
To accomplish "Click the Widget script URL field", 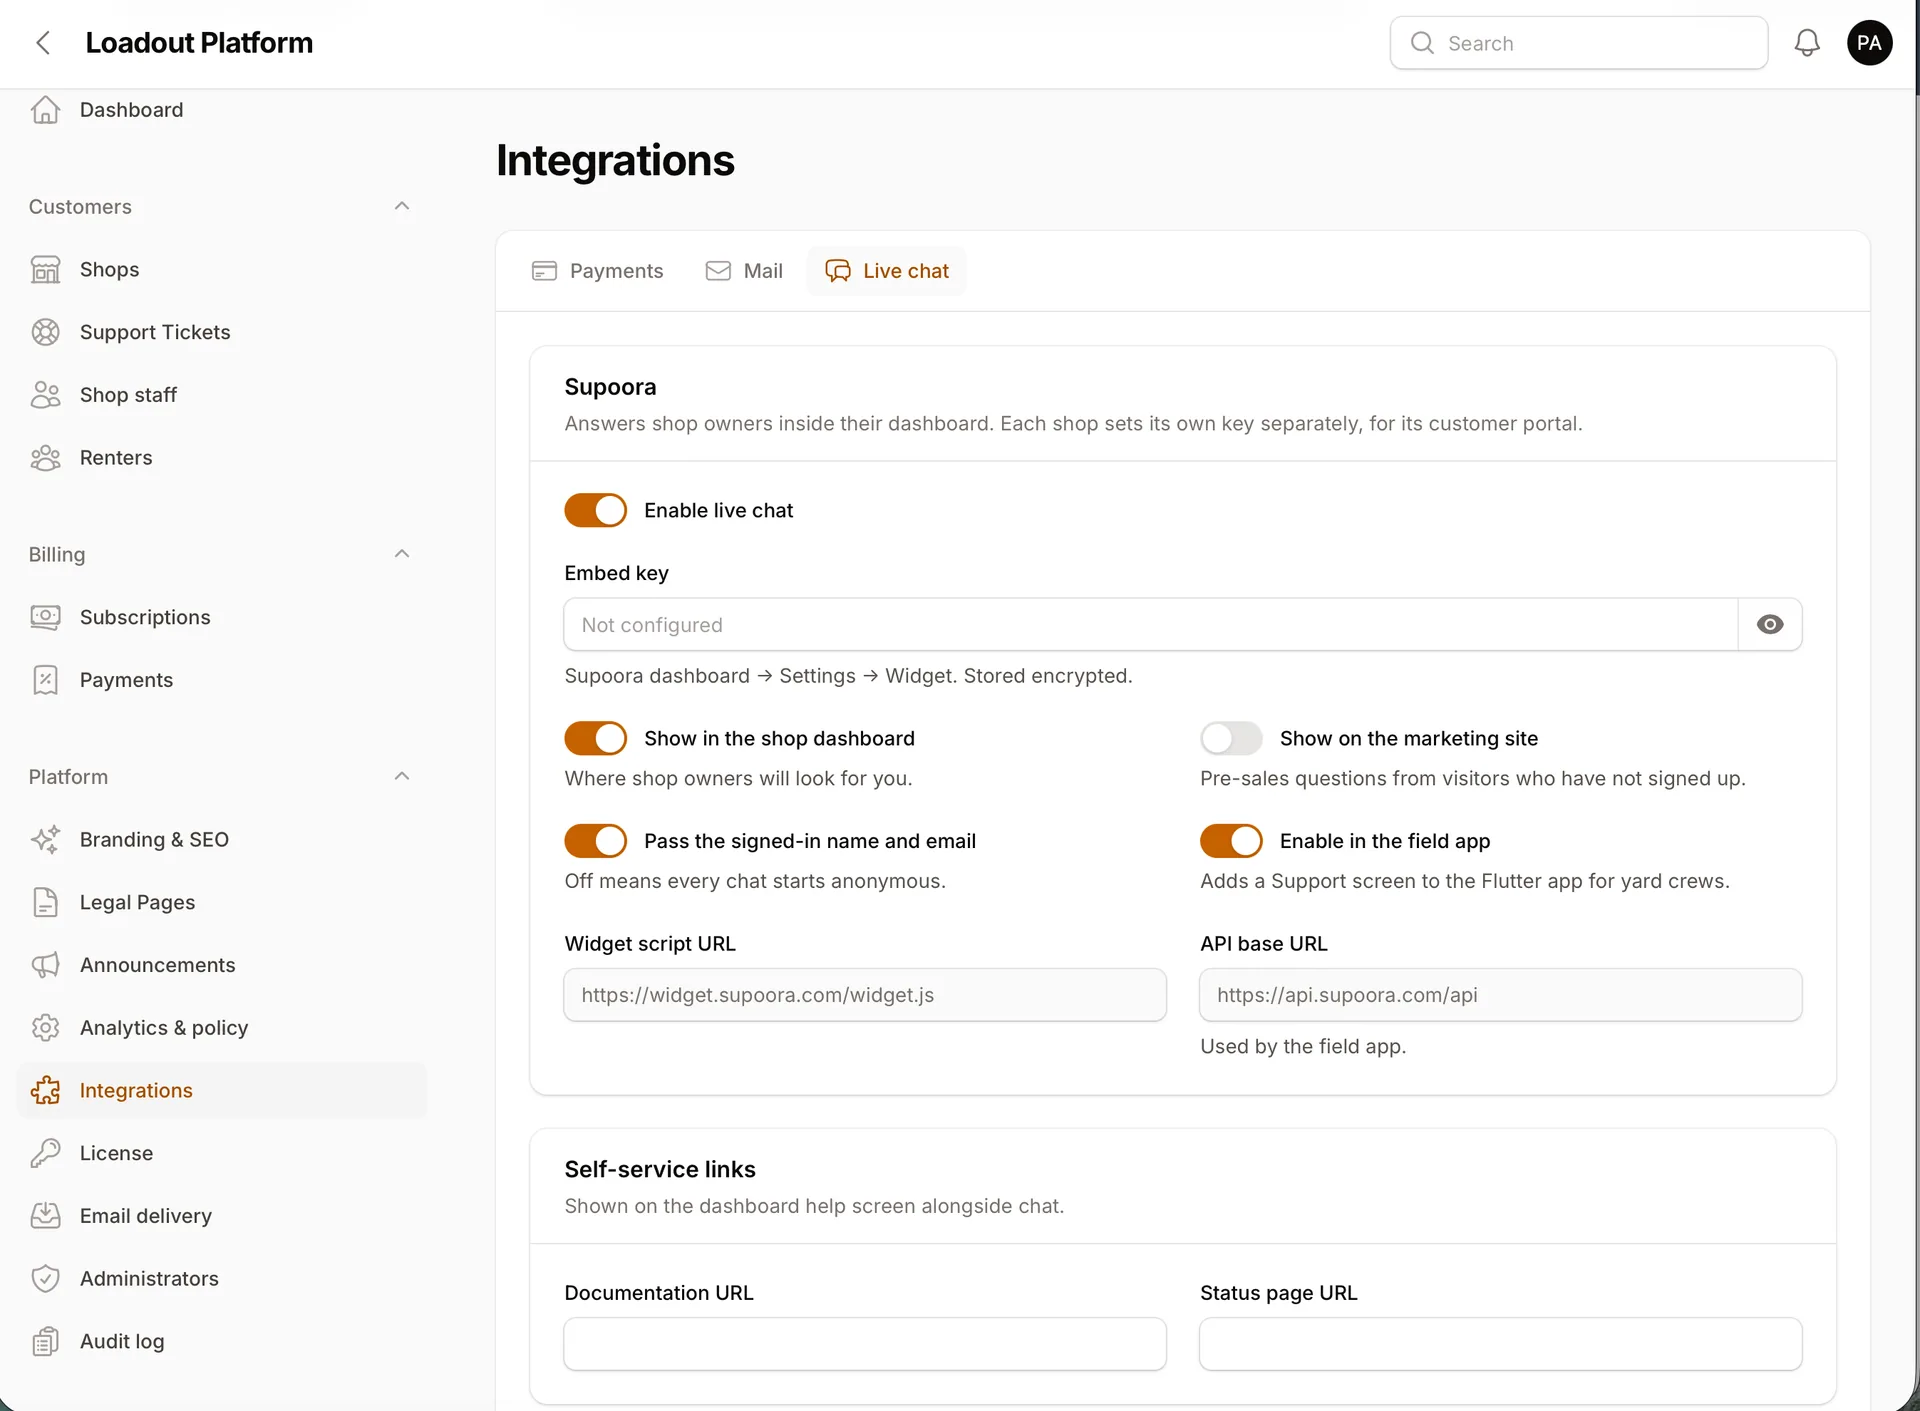I will (865, 995).
